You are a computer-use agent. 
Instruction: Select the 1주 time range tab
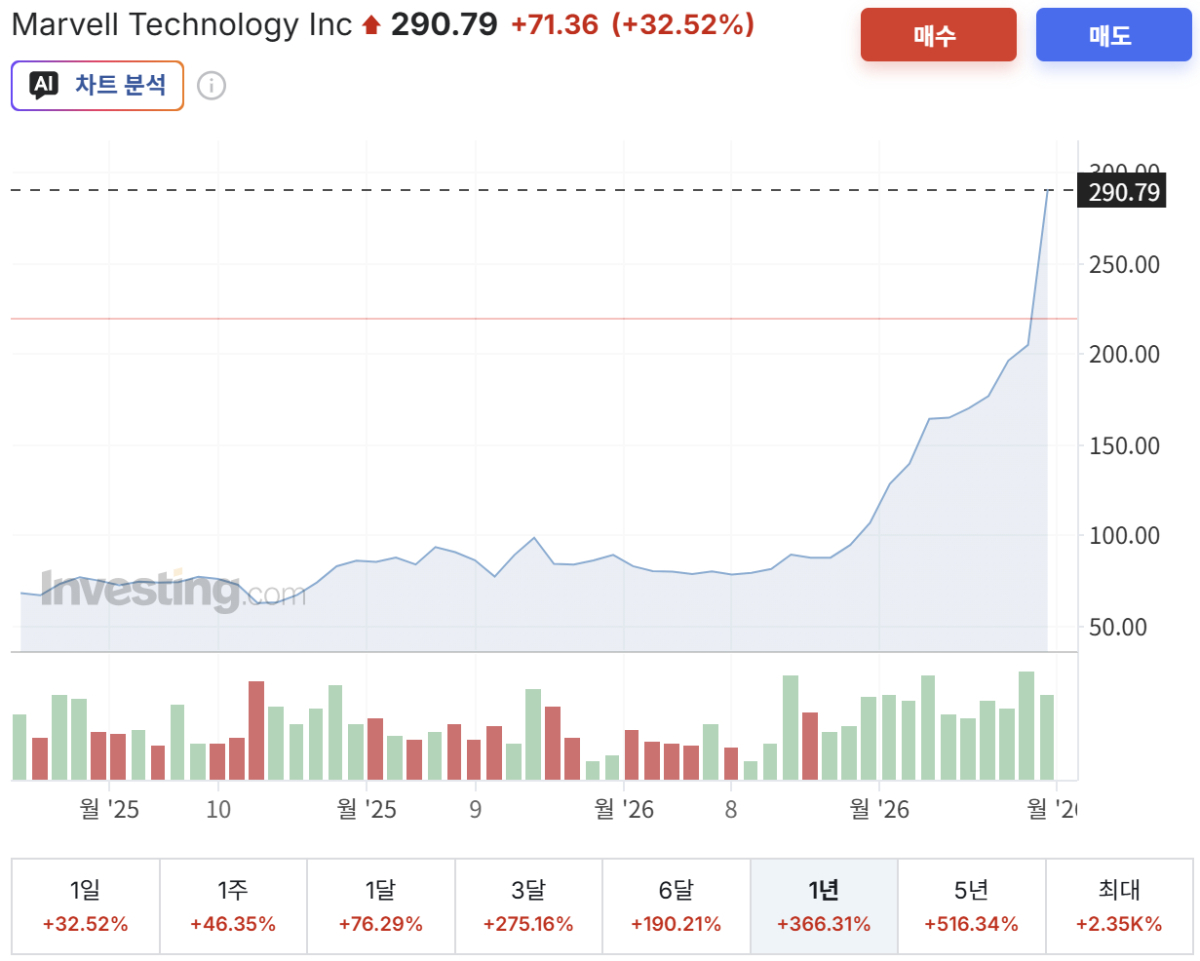tap(233, 906)
